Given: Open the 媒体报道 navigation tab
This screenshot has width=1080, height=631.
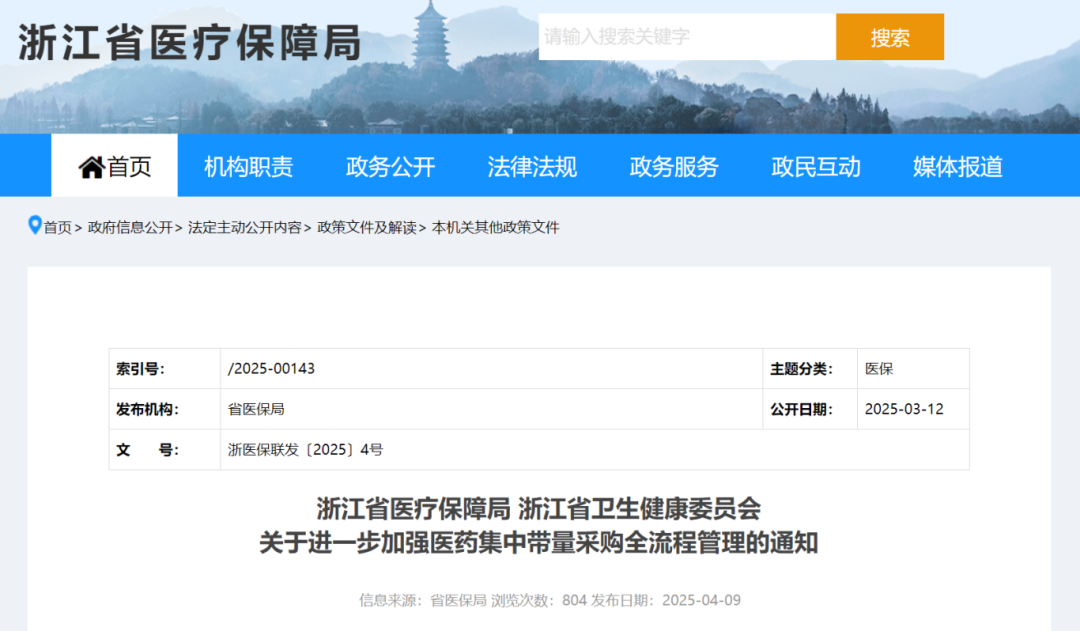Looking at the screenshot, I should pos(958,167).
